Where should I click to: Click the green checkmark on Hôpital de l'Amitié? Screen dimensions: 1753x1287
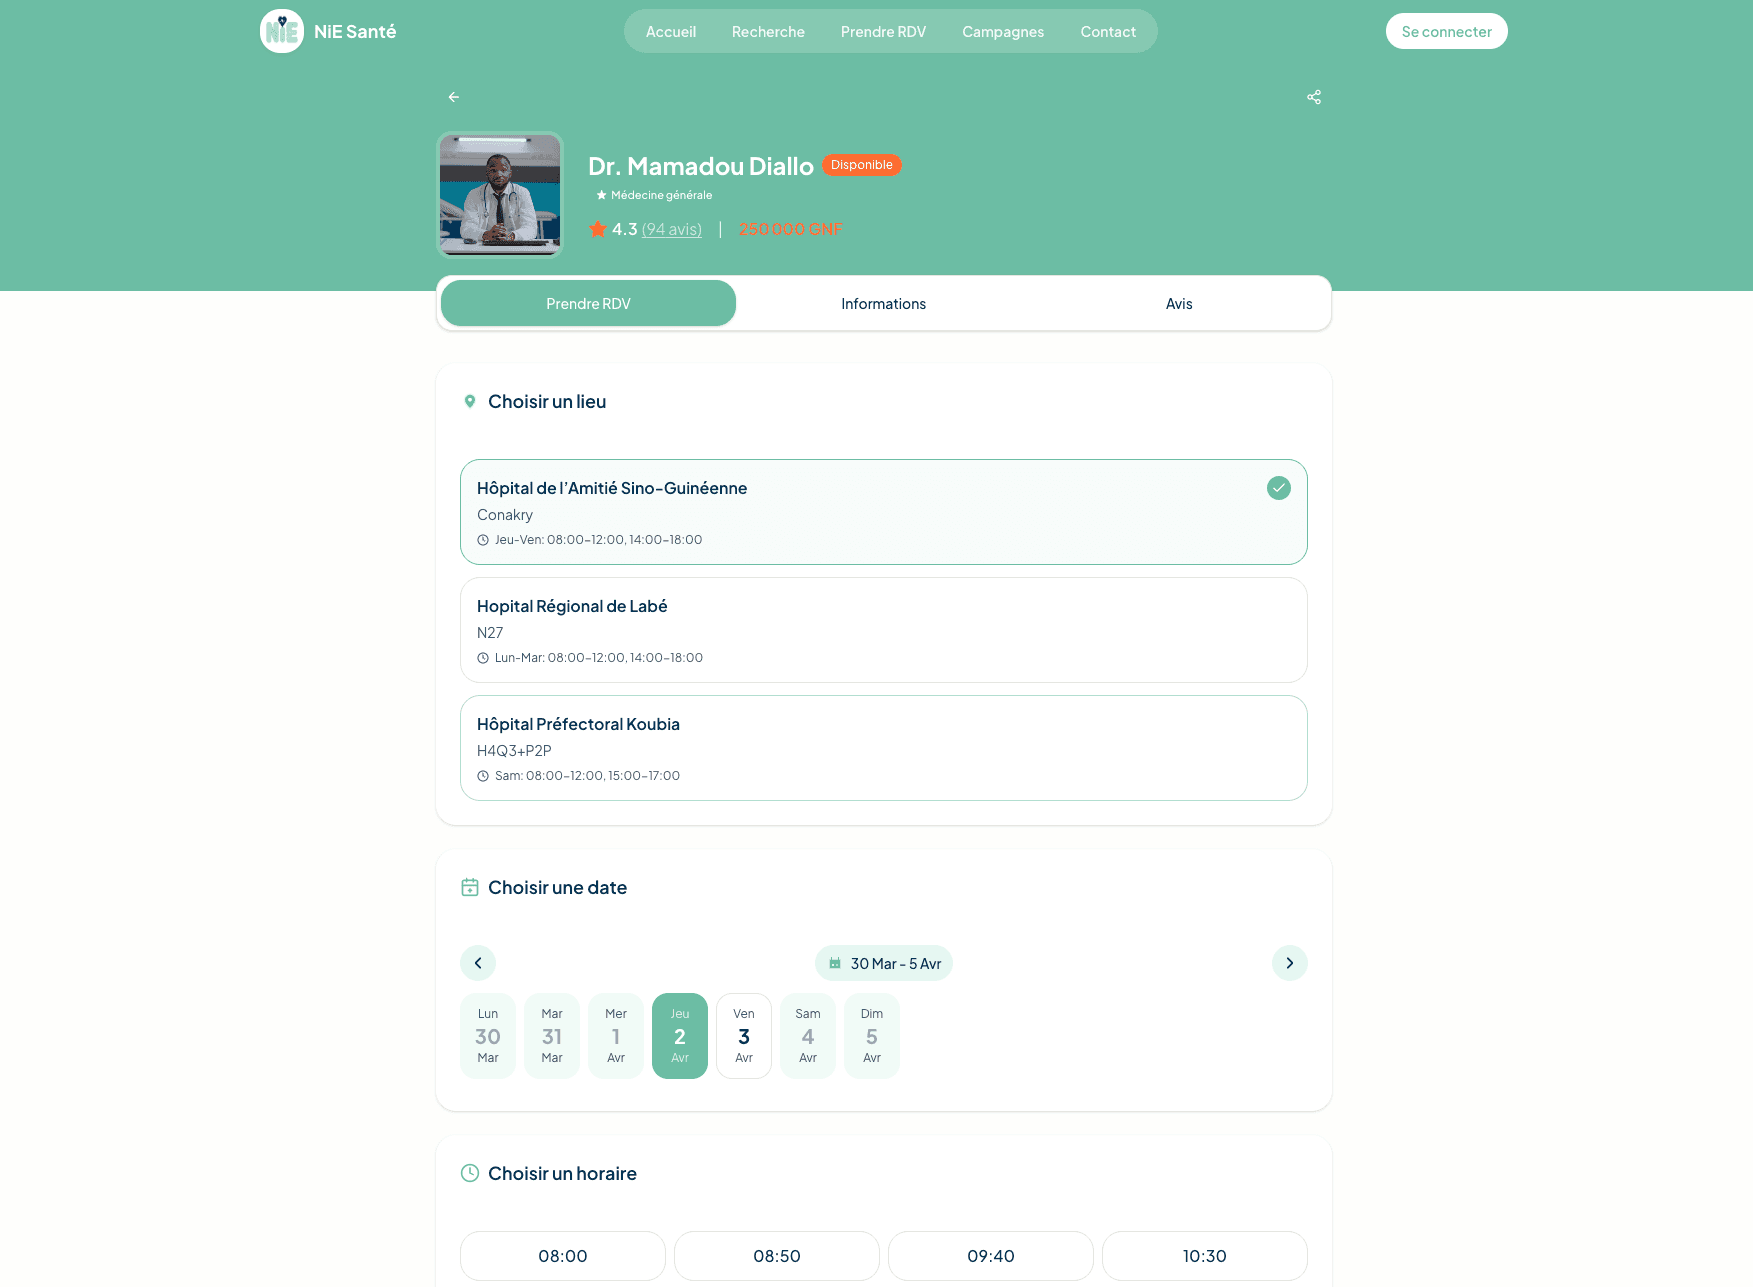click(x=1279, y=488)
